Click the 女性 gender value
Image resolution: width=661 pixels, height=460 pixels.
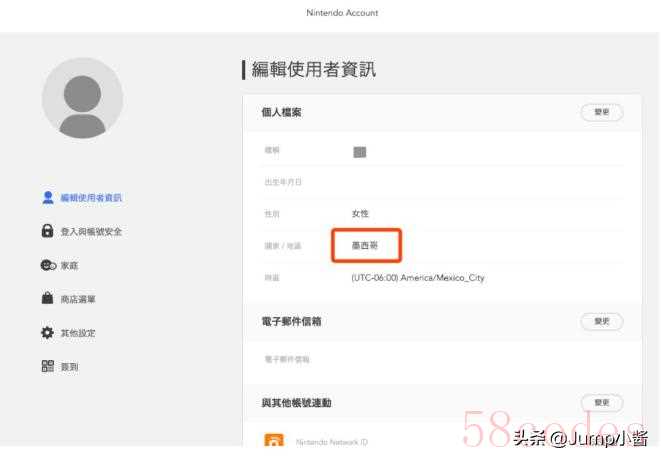tap(360, 214)
